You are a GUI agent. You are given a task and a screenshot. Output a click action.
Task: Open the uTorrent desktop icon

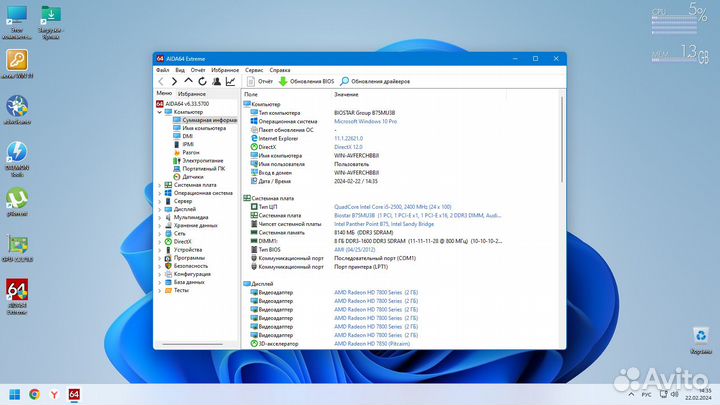click(17, 202)
